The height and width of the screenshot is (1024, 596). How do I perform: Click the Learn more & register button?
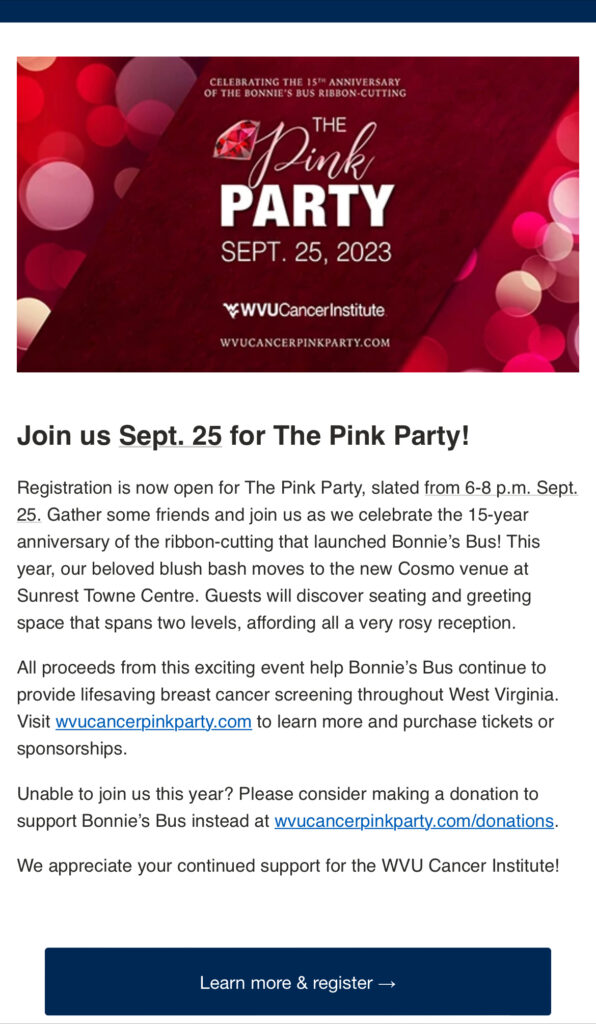tap(298, 982)
